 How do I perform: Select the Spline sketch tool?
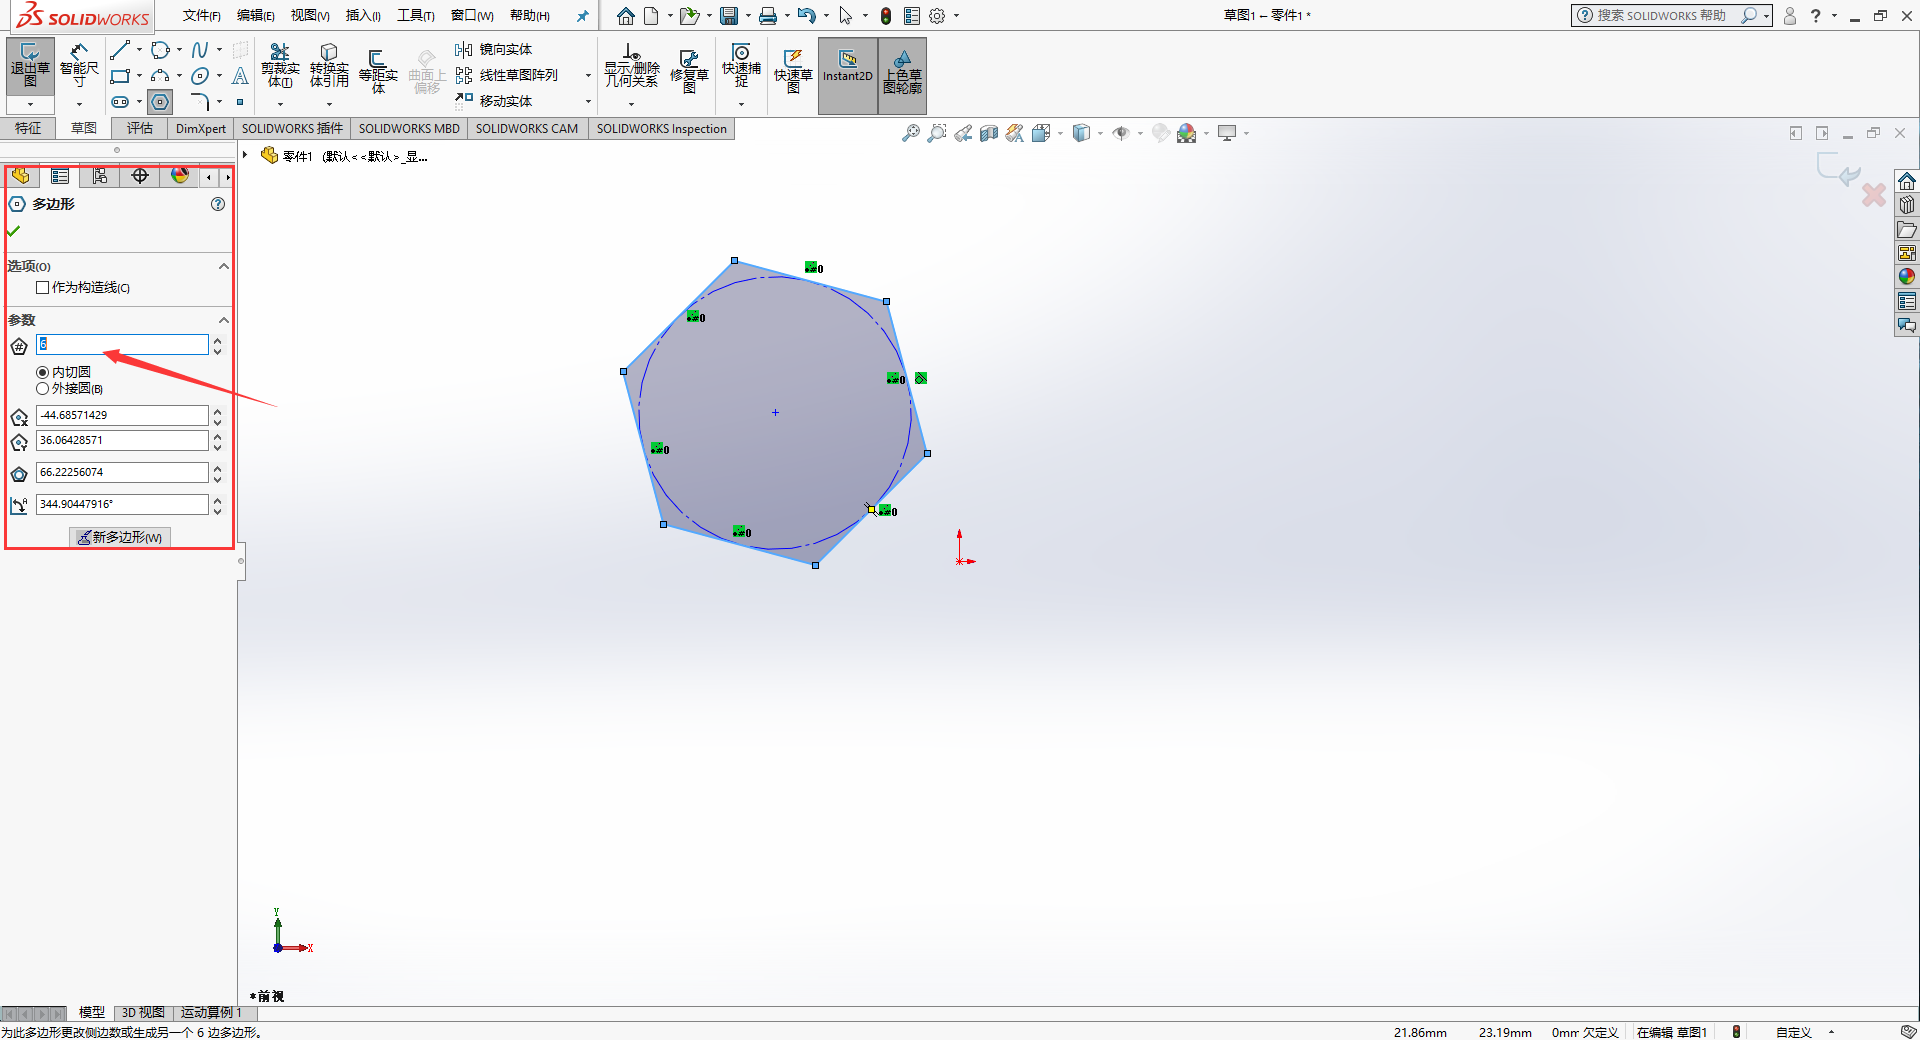coord(200,50)
